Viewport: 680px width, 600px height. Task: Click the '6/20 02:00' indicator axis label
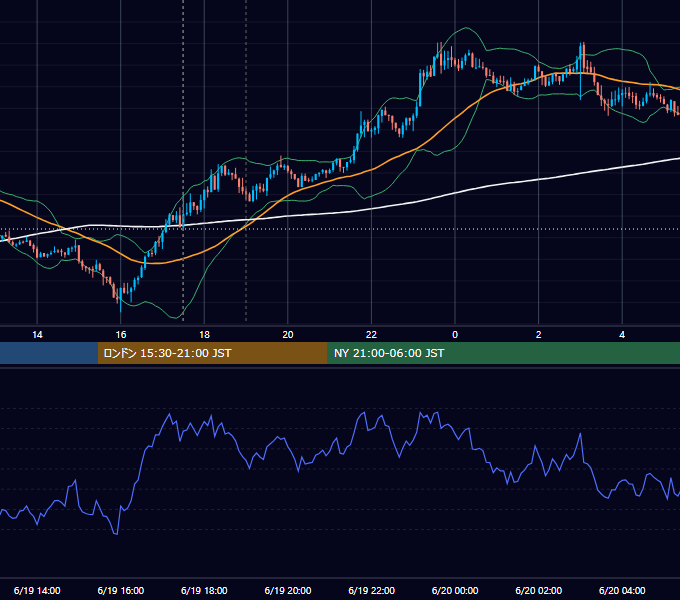pos(539,590)
